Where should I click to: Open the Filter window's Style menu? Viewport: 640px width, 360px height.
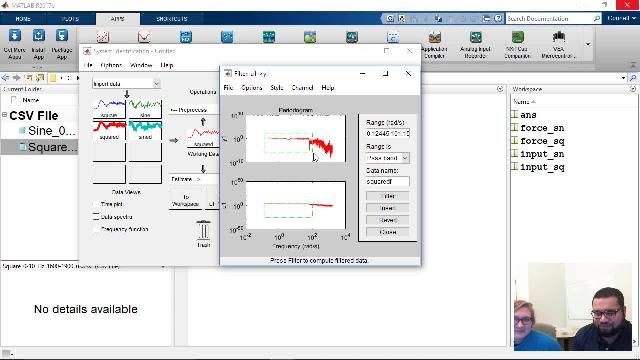[276, 88]
